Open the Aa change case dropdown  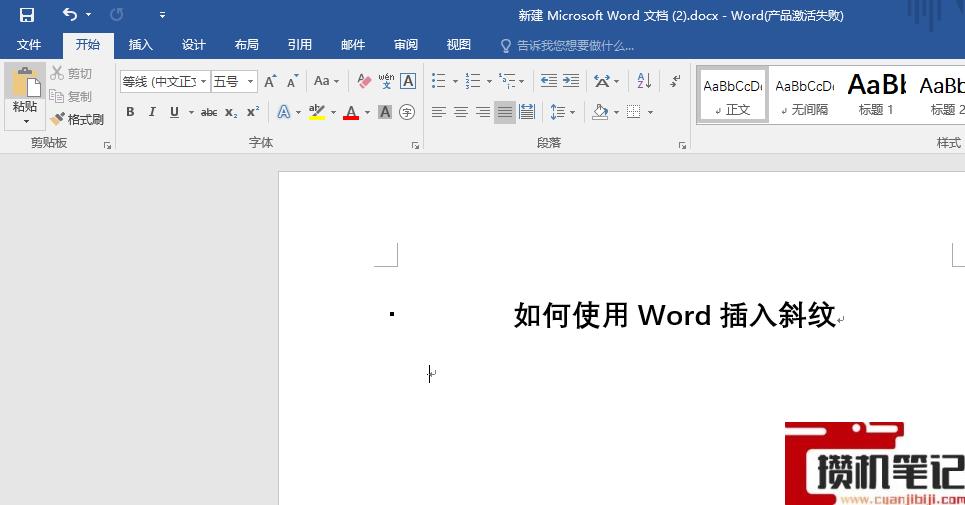pos(326,81)
